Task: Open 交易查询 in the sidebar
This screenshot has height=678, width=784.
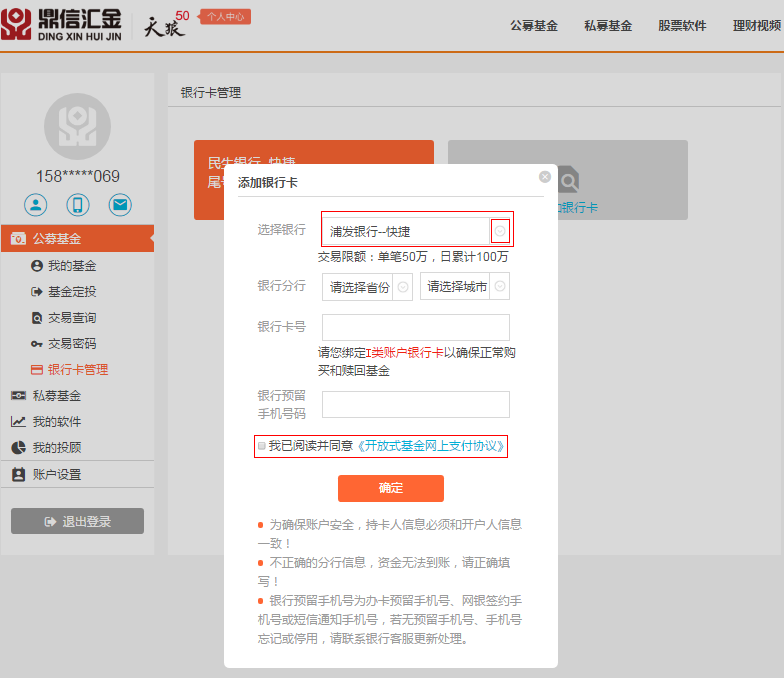Action: [x=72, y=318]
